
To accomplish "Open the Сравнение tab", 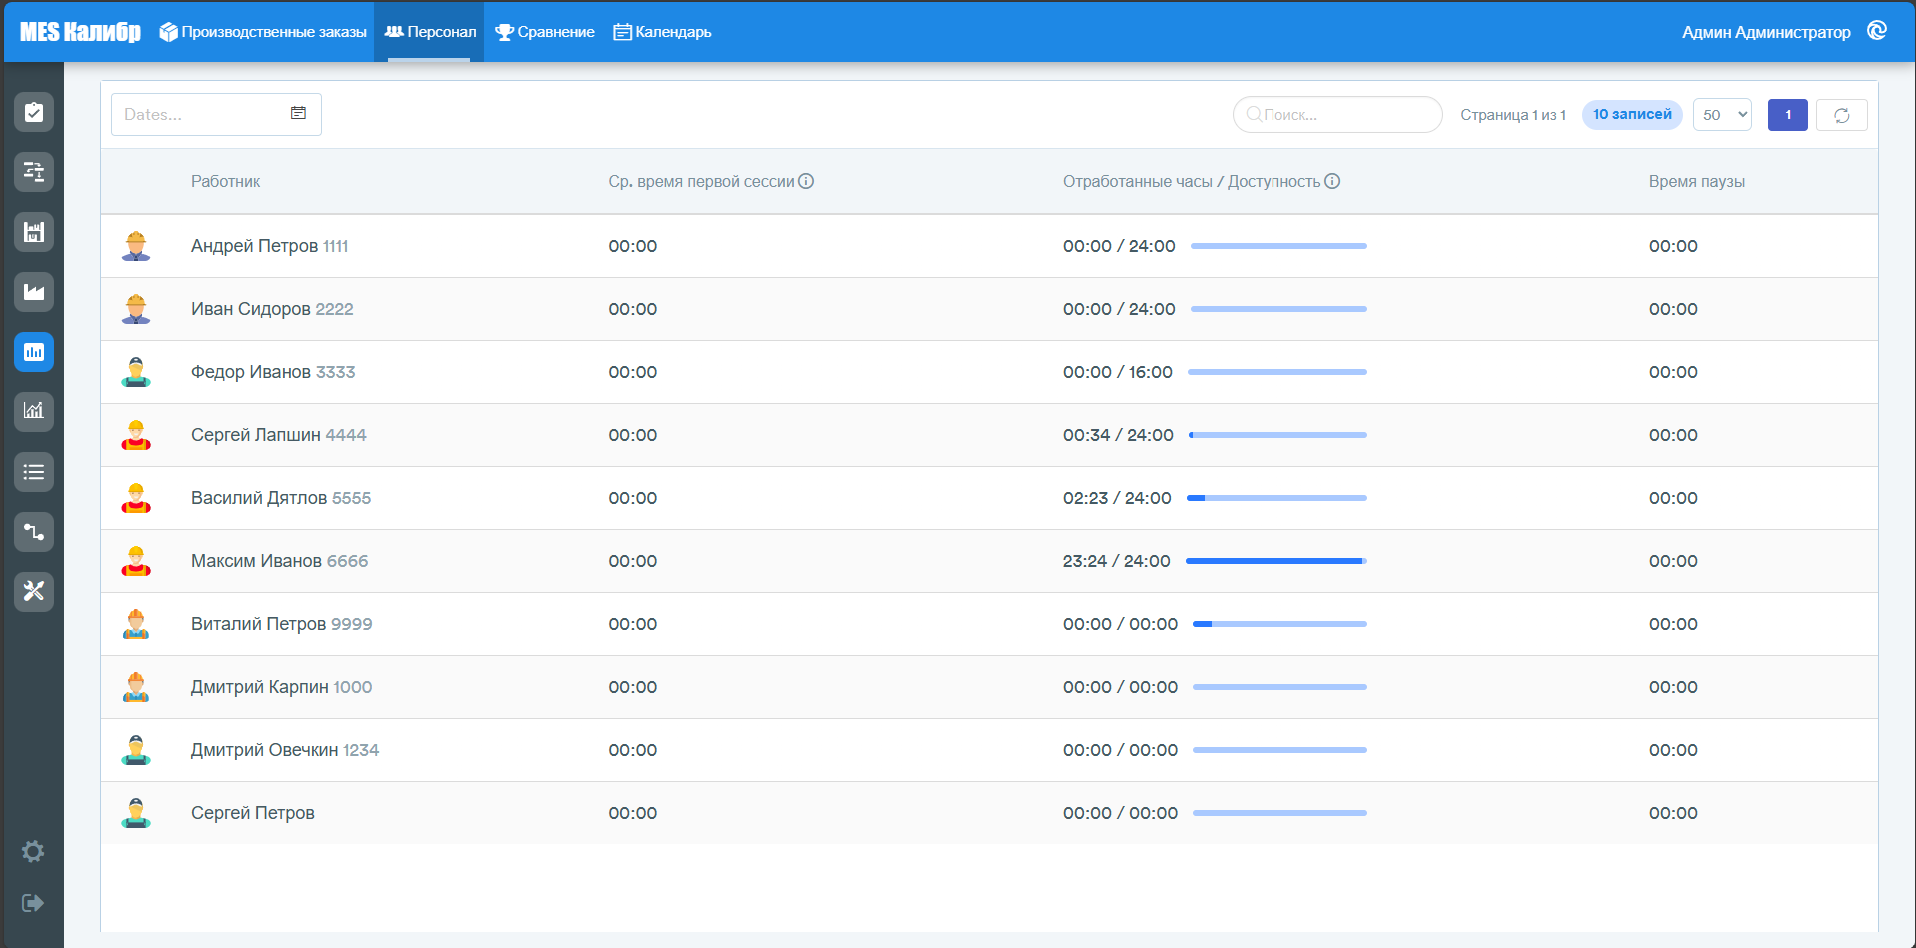I will click(x=545, y=32).
